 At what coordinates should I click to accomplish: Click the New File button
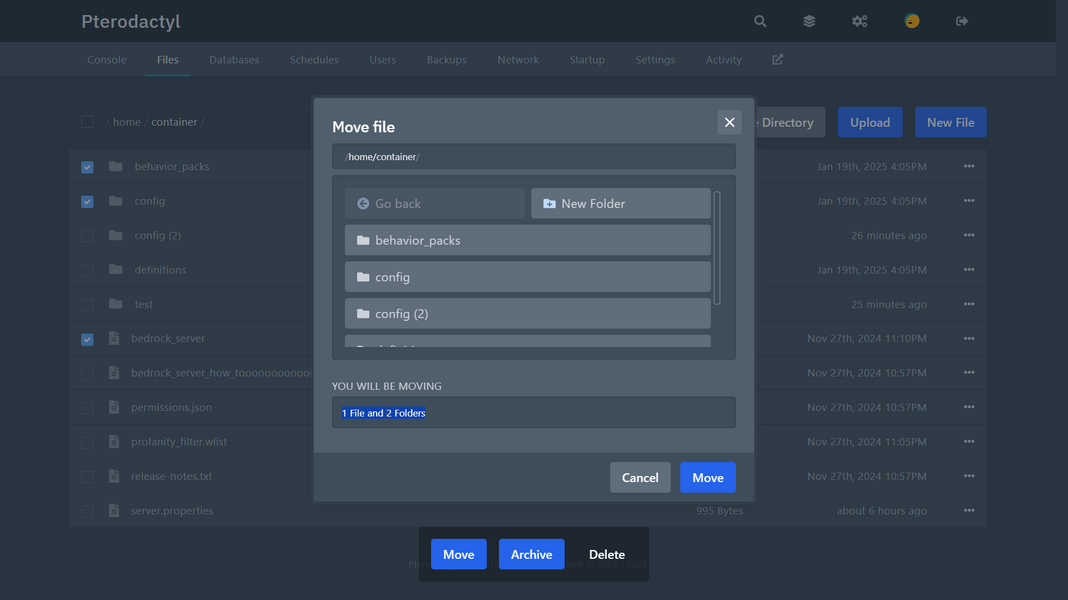(950, 123)
